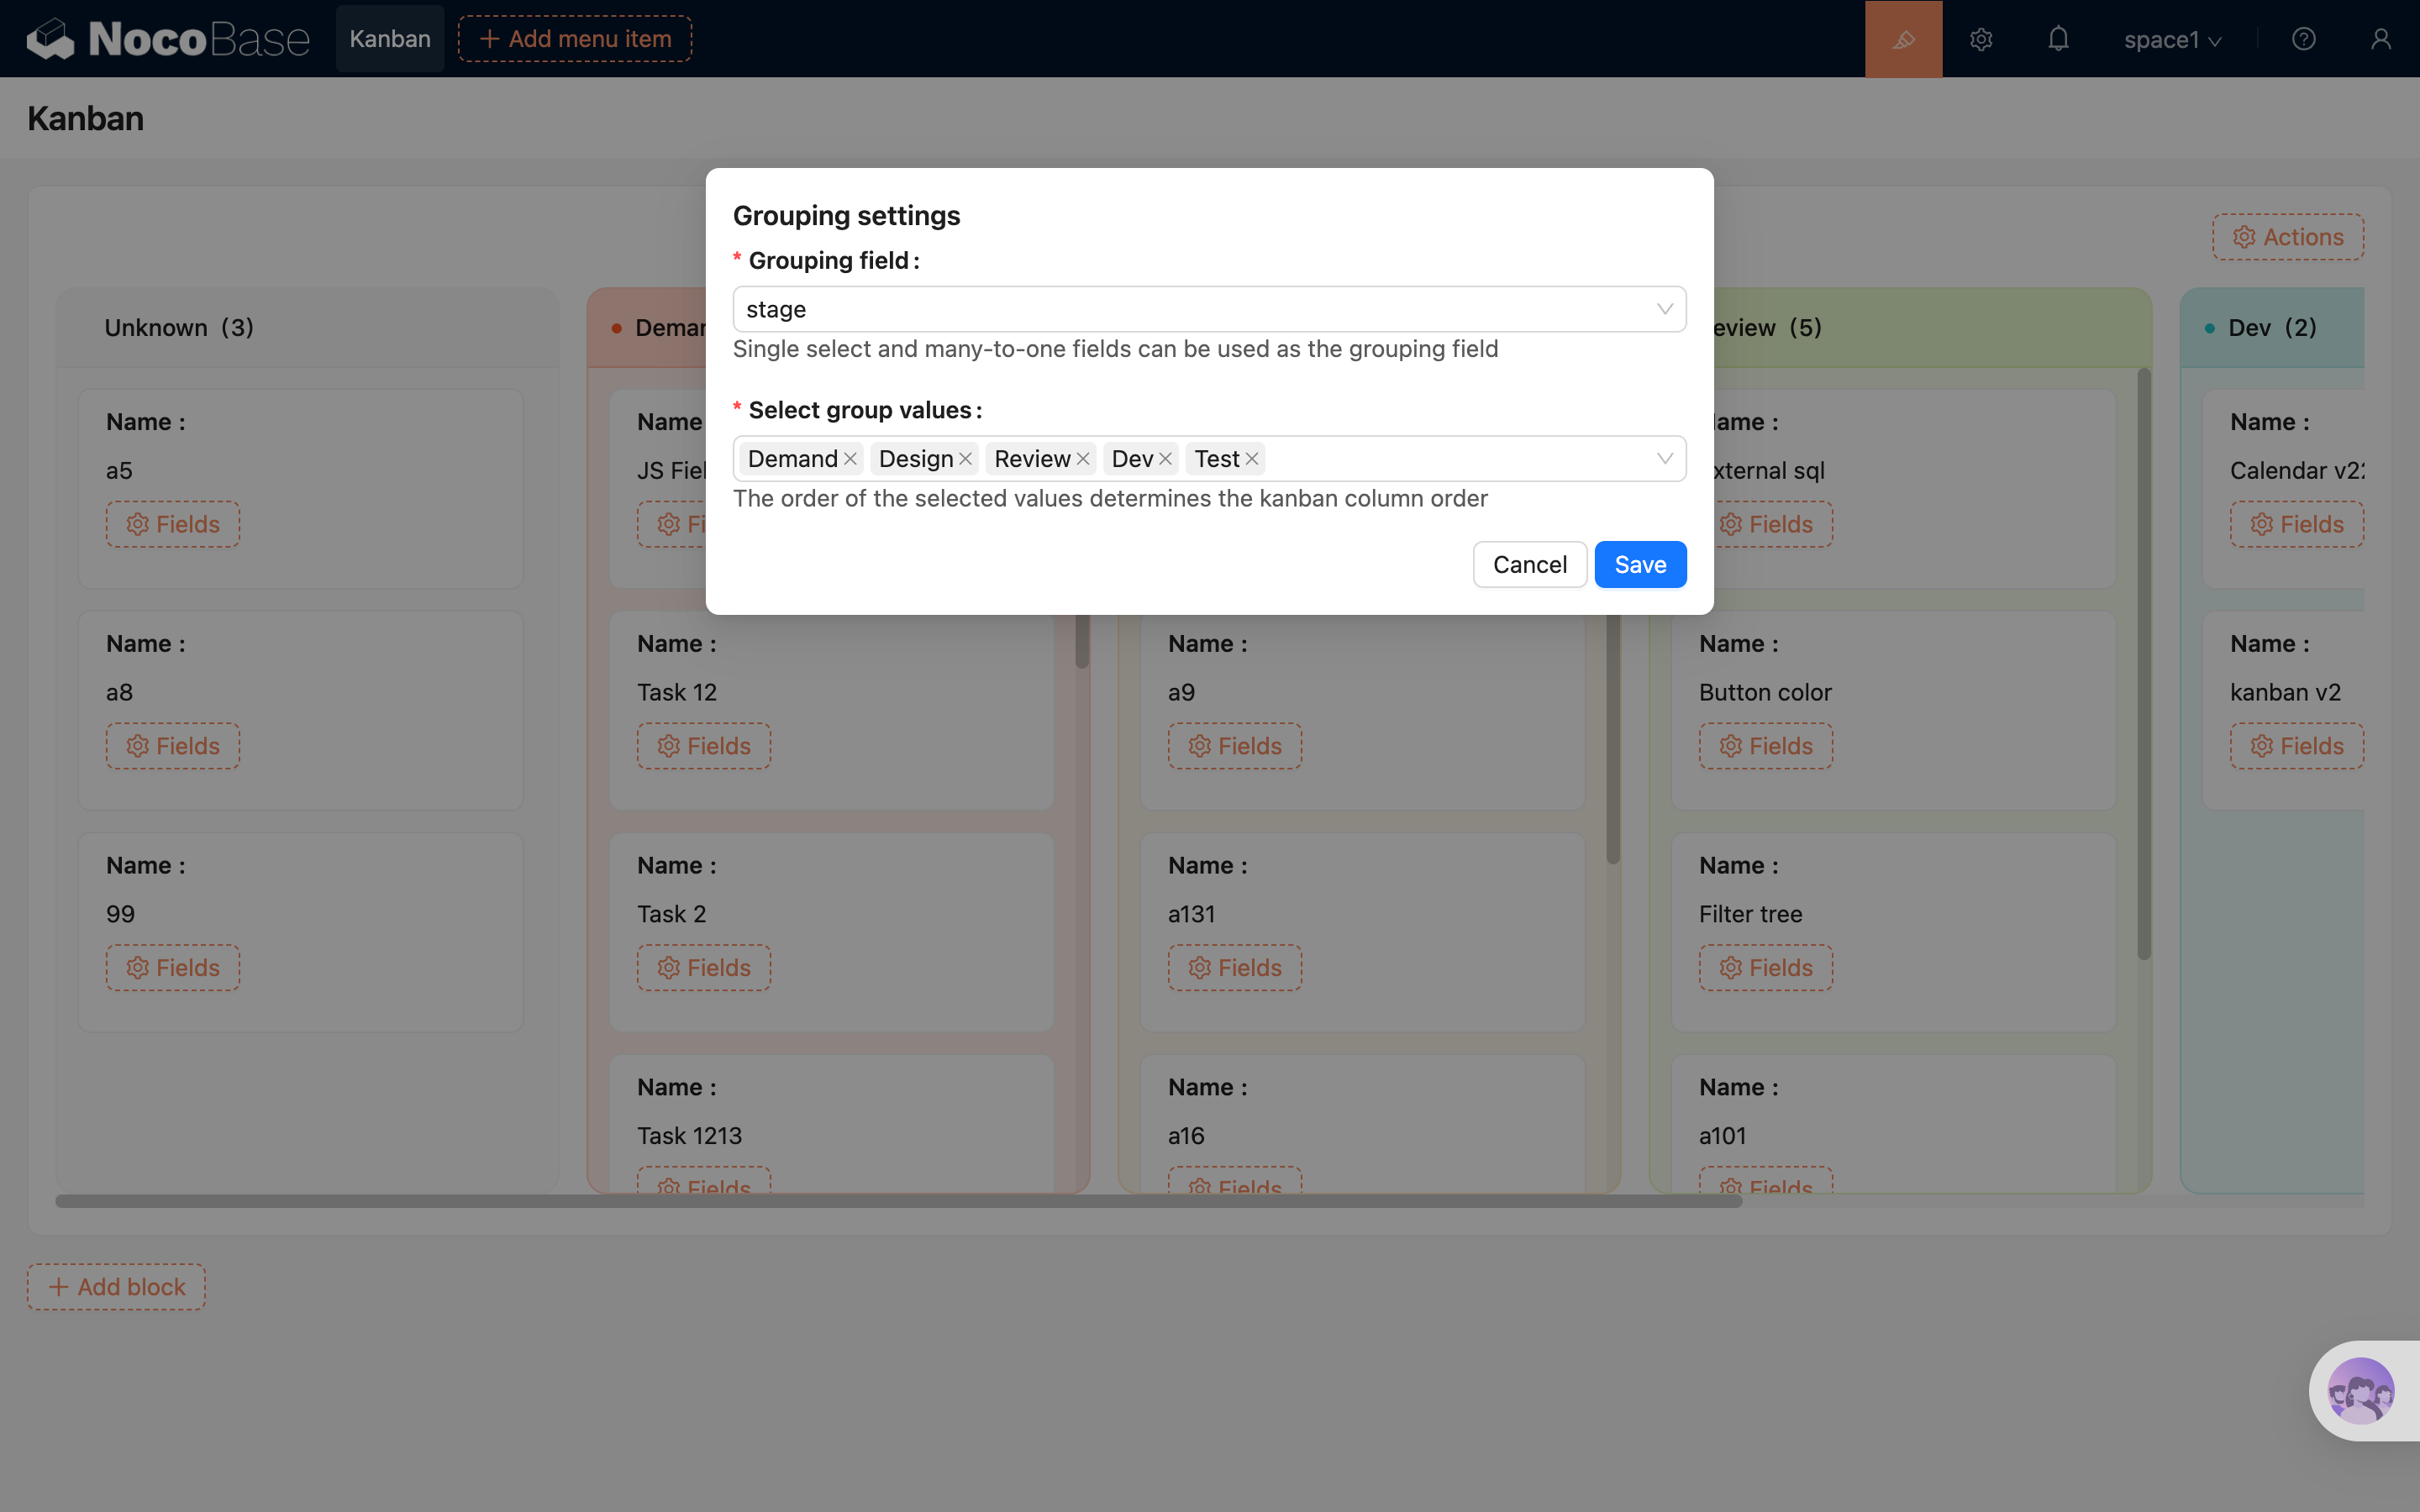Screen dimensions: 2420x1512
Task: Click Add menu item
Action: 575,39
